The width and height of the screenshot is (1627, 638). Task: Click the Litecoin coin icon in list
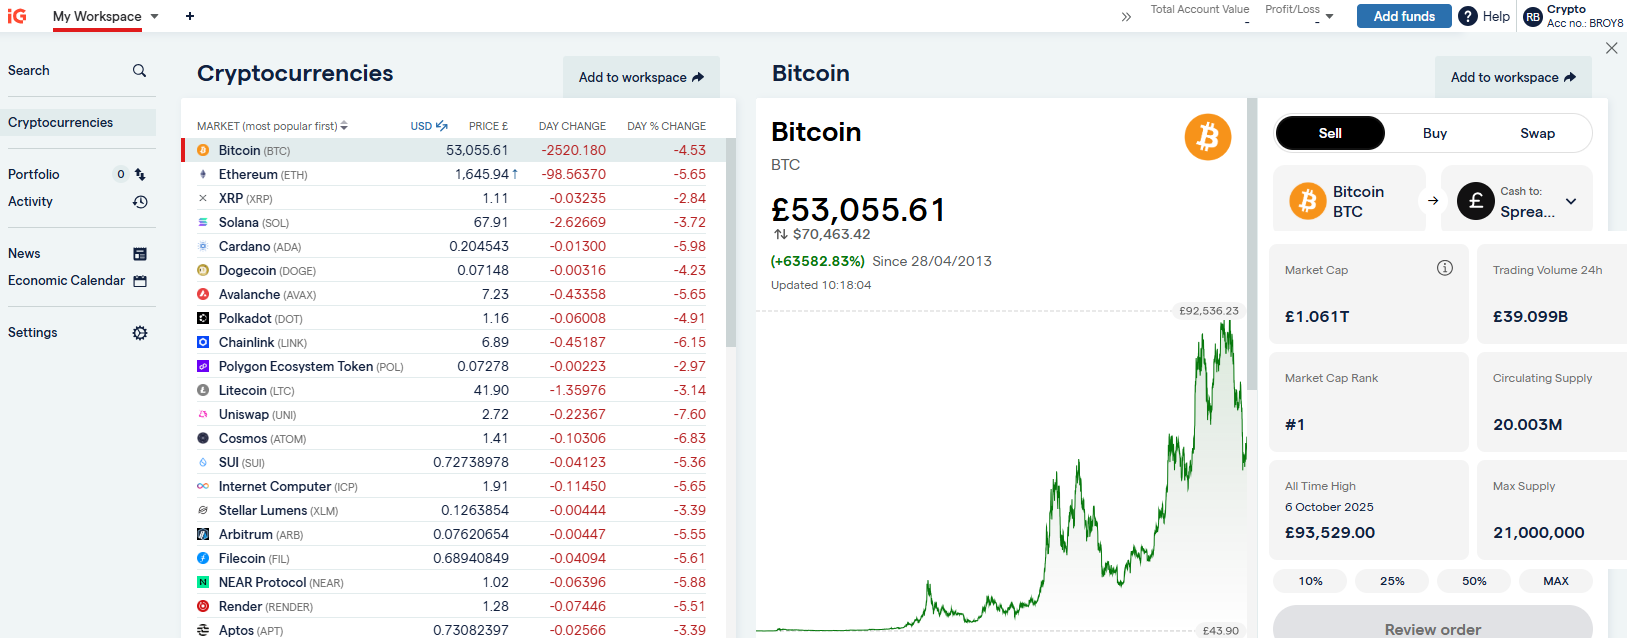click(x=203, y=391)
